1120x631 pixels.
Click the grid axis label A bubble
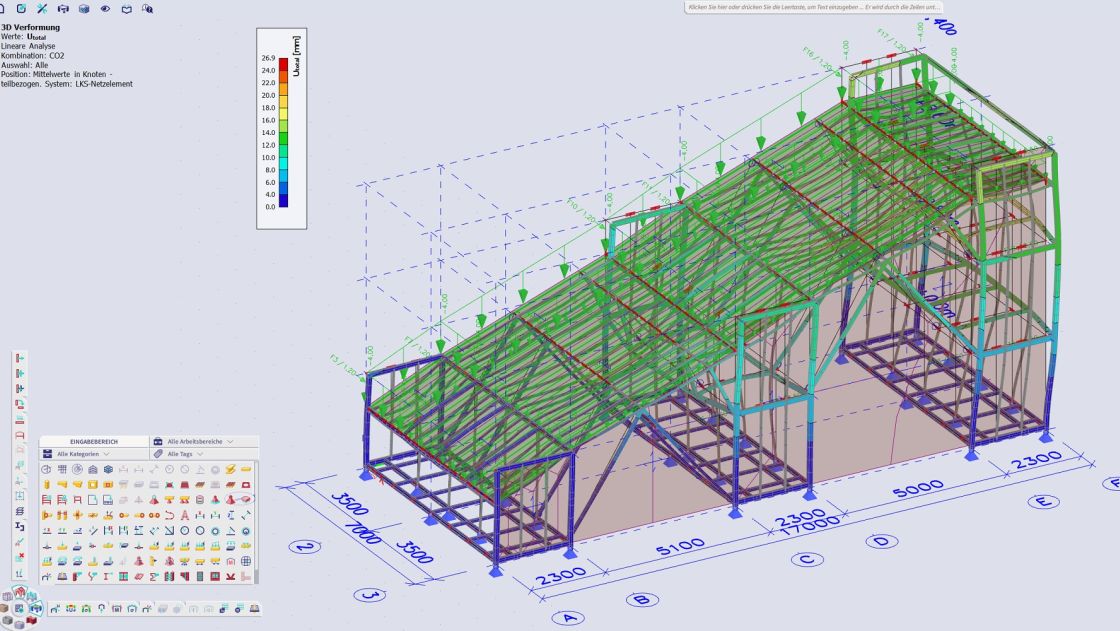point(569,617)
